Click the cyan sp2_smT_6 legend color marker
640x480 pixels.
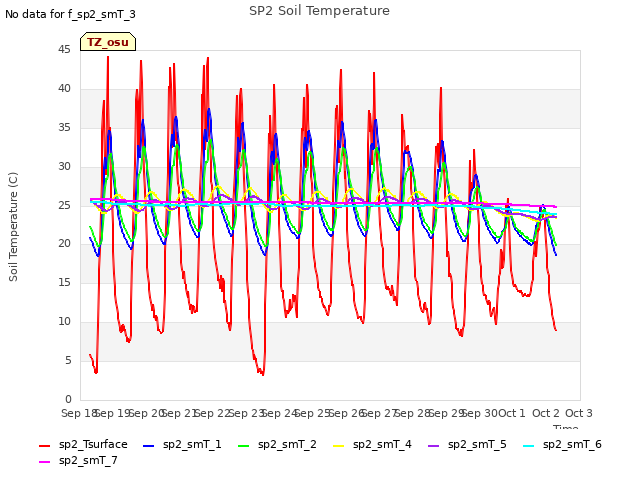coord(529,446)
